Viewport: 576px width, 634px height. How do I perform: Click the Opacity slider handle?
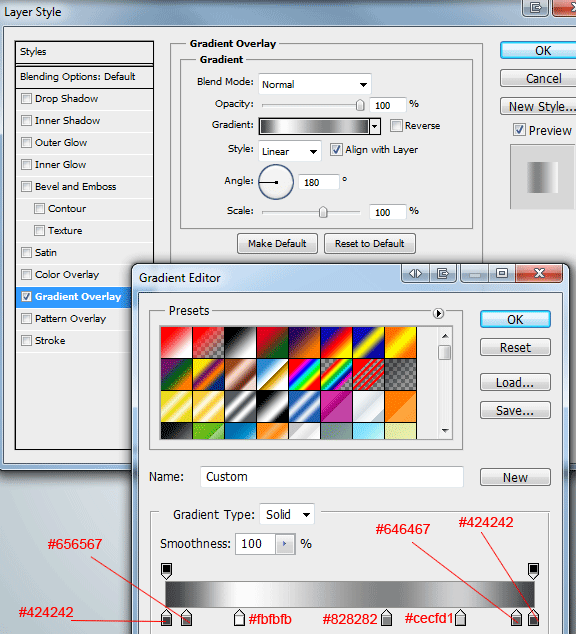[360, 105]
